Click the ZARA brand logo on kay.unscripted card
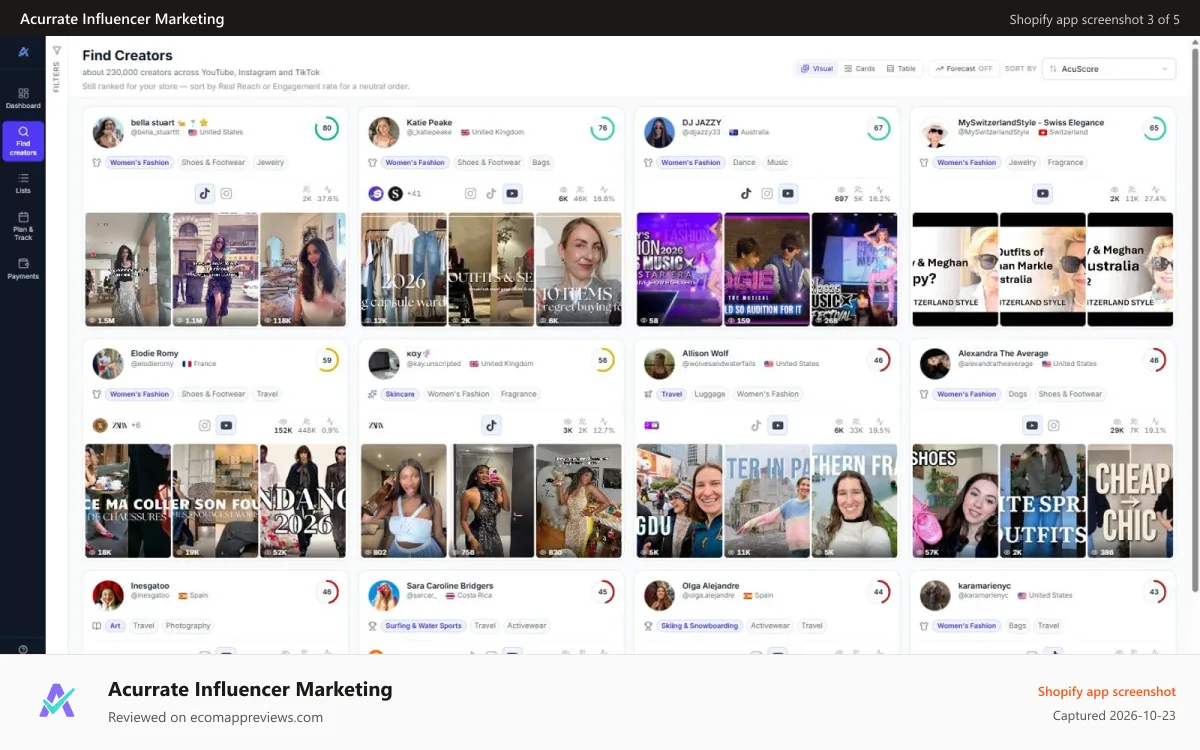The image size is (1200, 750). pos(376,425)
